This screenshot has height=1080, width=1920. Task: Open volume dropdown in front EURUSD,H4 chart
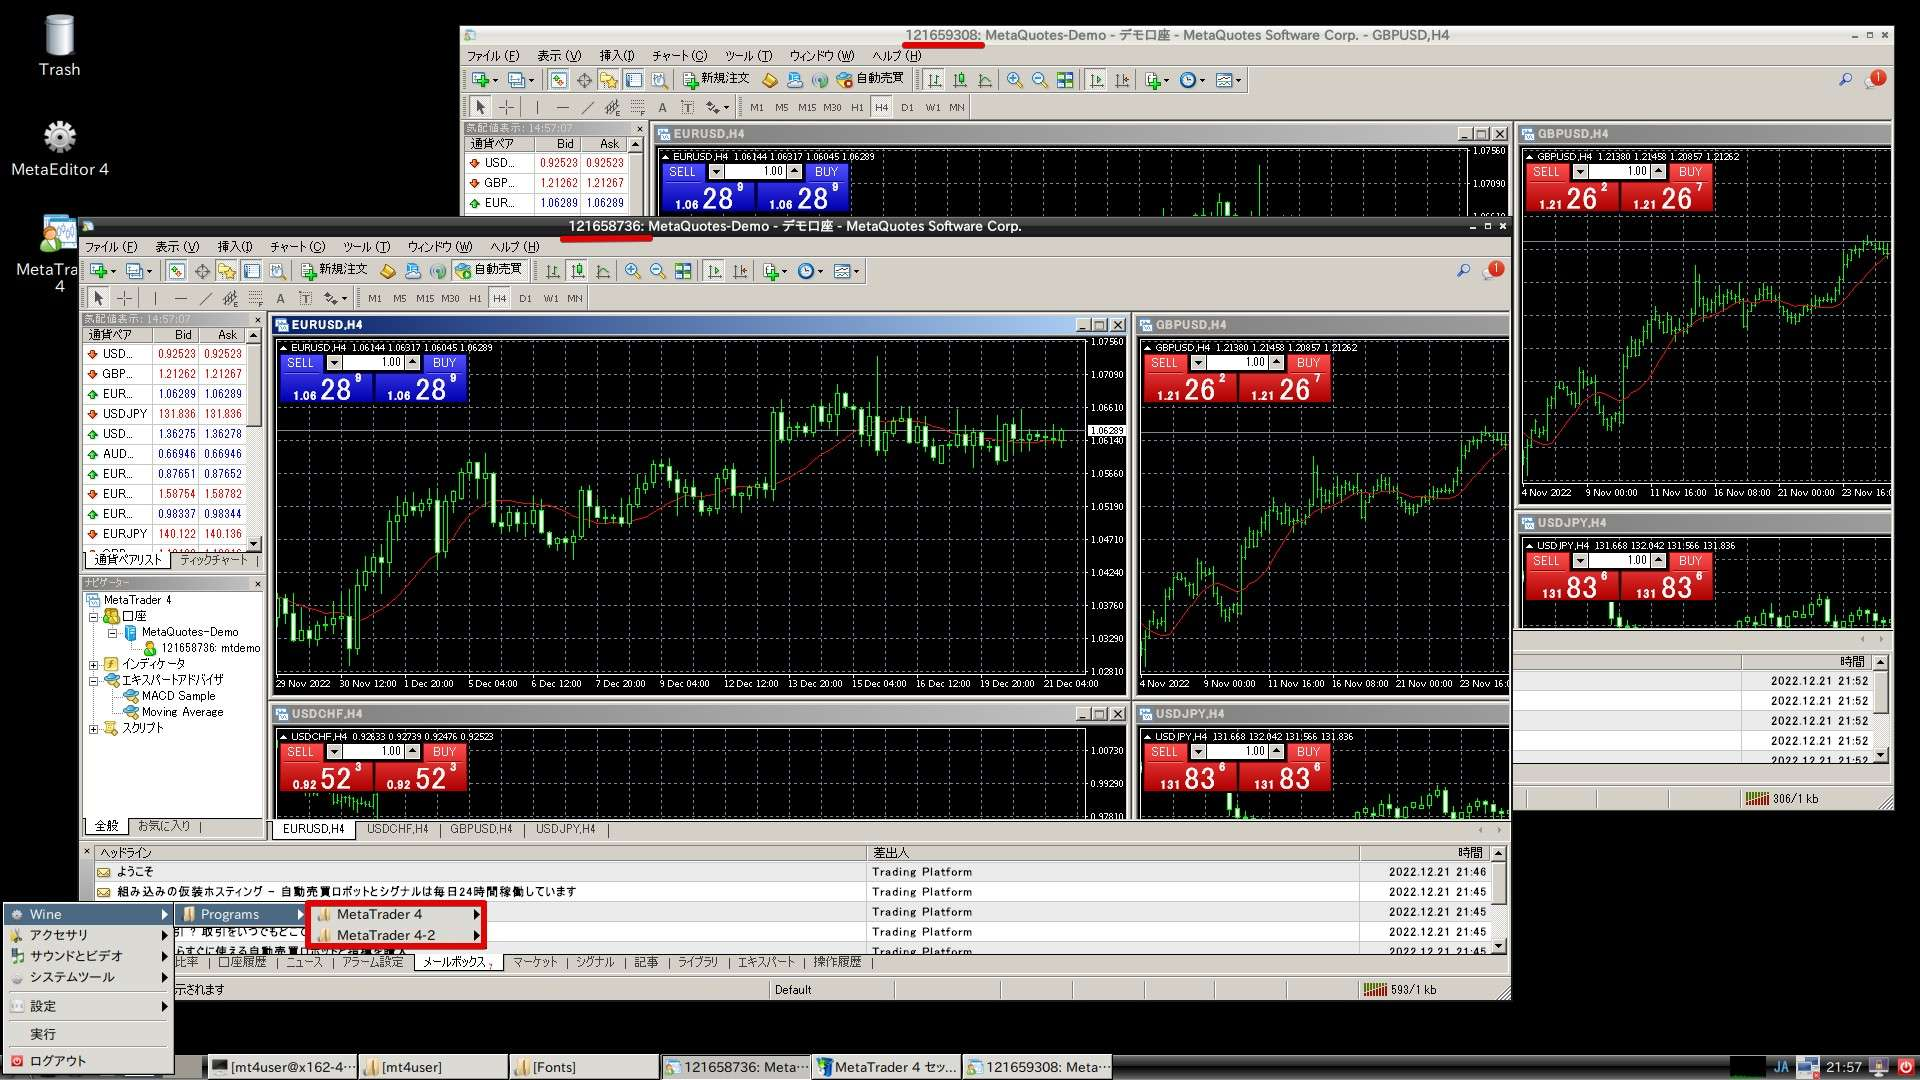point(334,363)
